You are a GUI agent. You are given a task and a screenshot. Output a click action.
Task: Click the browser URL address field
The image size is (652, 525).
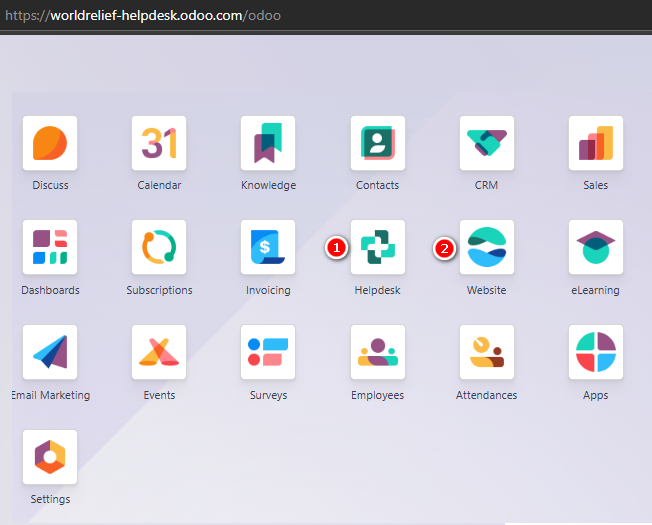tap(326, 15)
